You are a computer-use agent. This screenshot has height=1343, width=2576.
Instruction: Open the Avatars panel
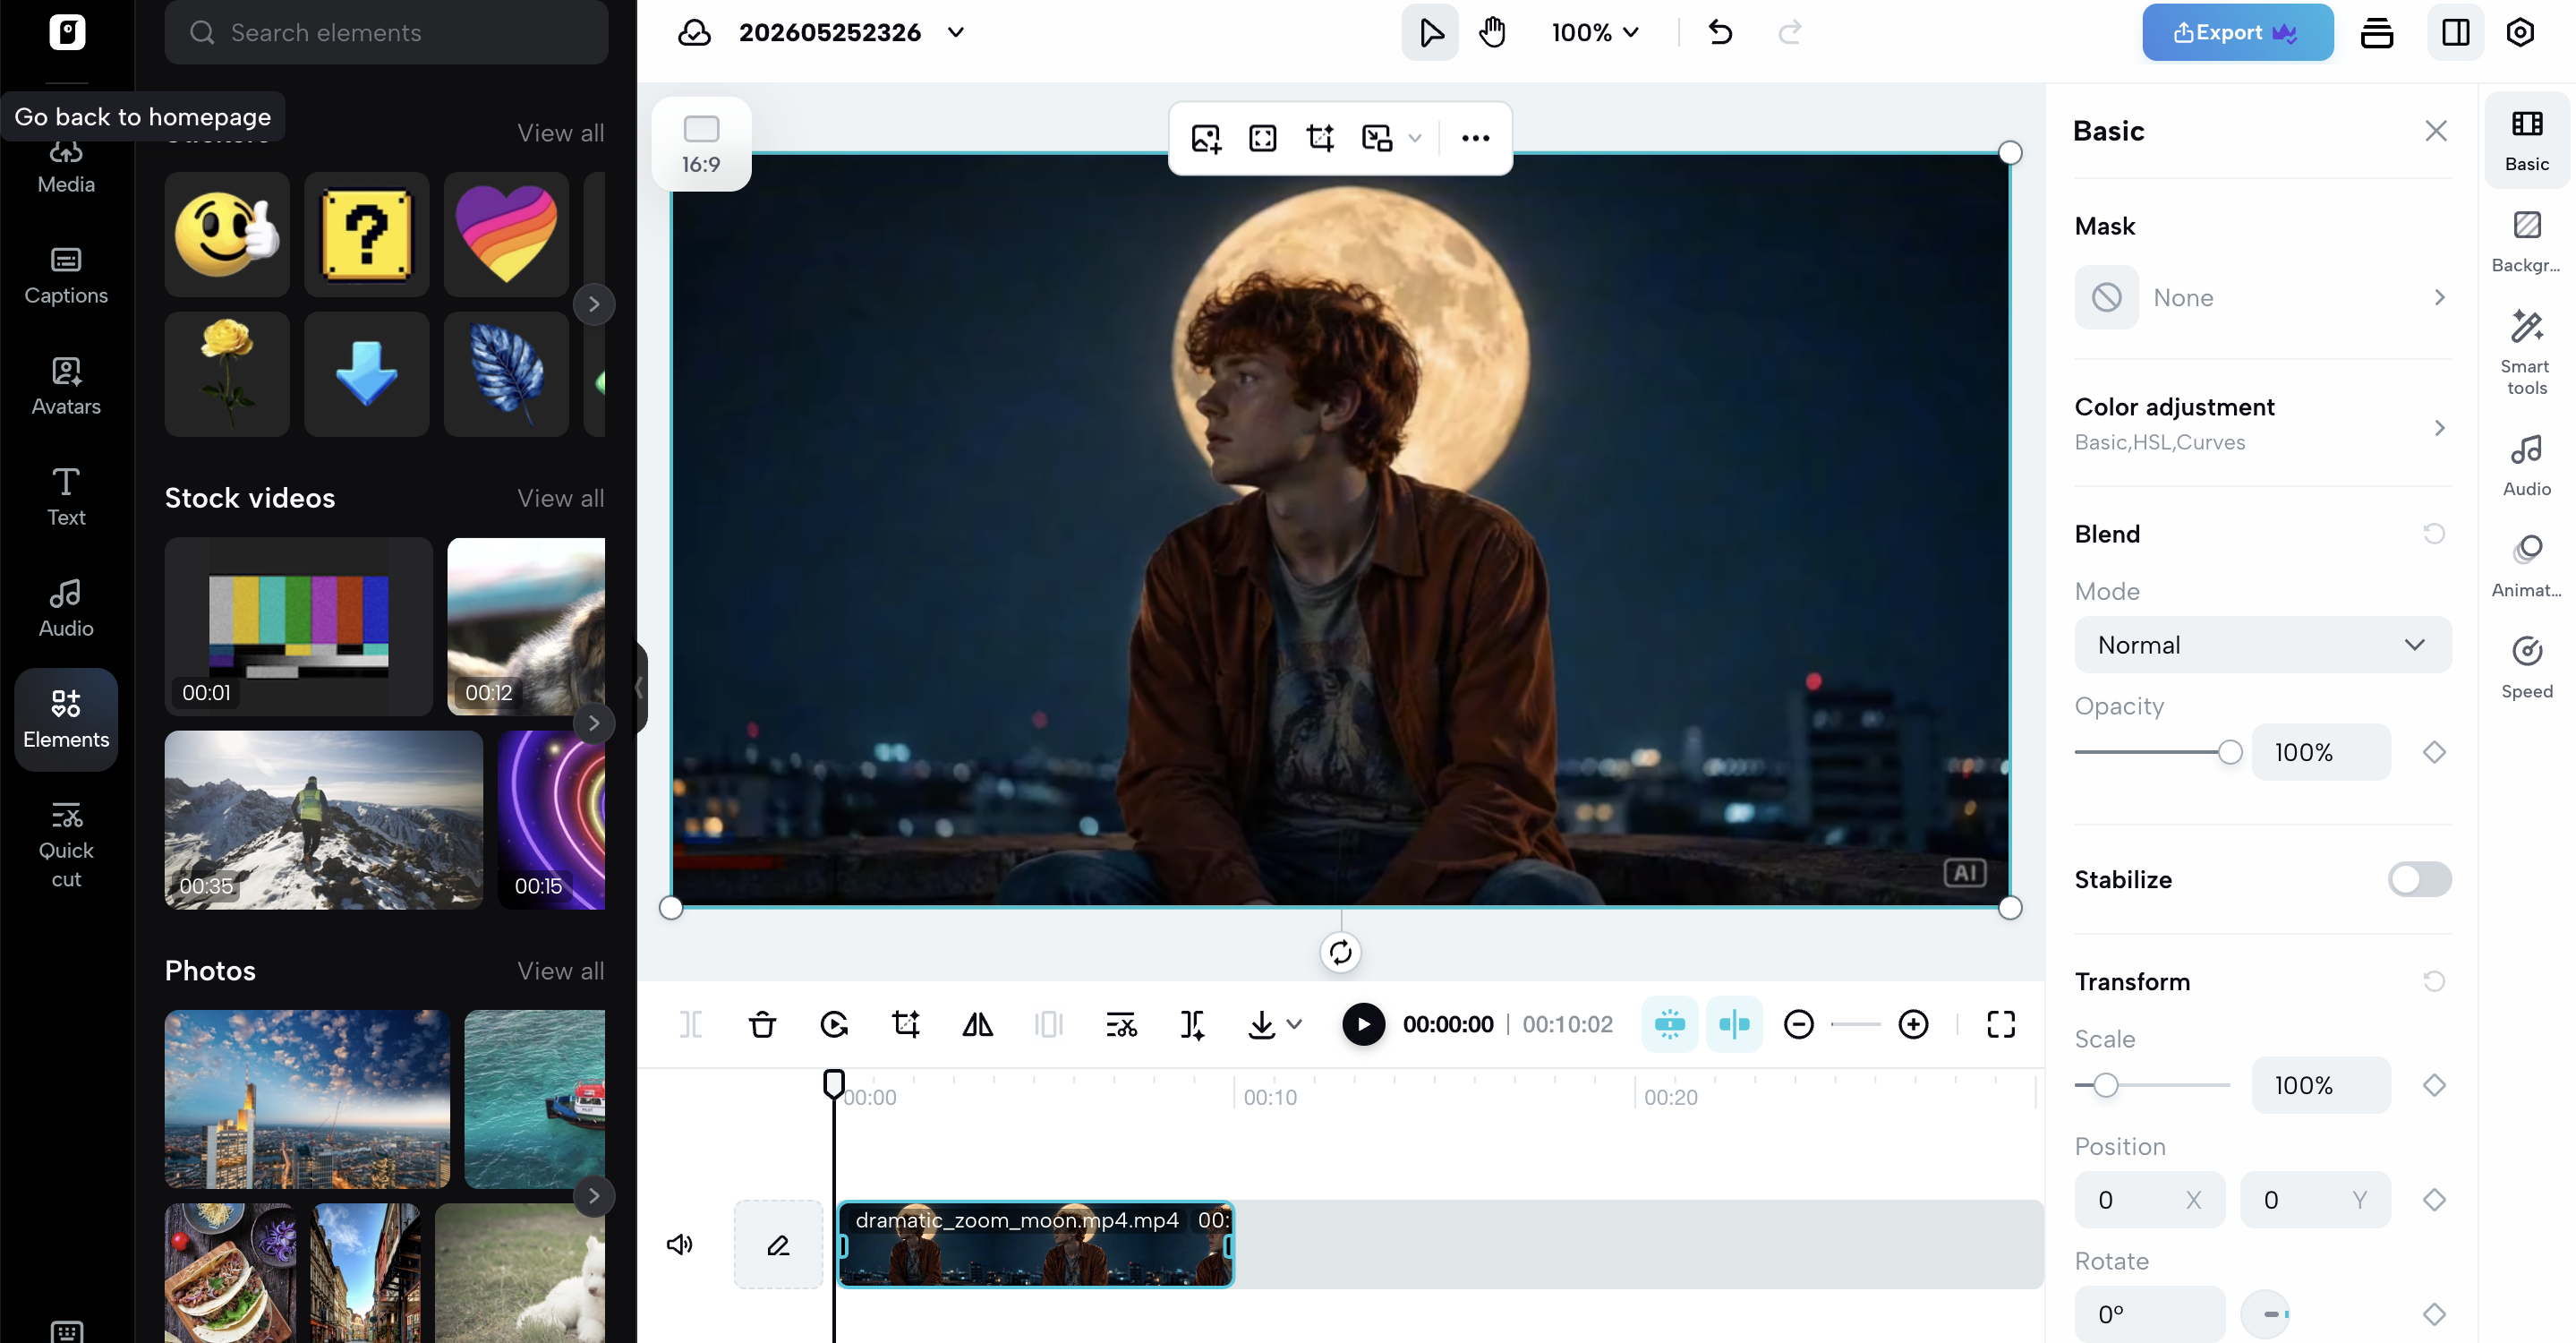point(66,387)
